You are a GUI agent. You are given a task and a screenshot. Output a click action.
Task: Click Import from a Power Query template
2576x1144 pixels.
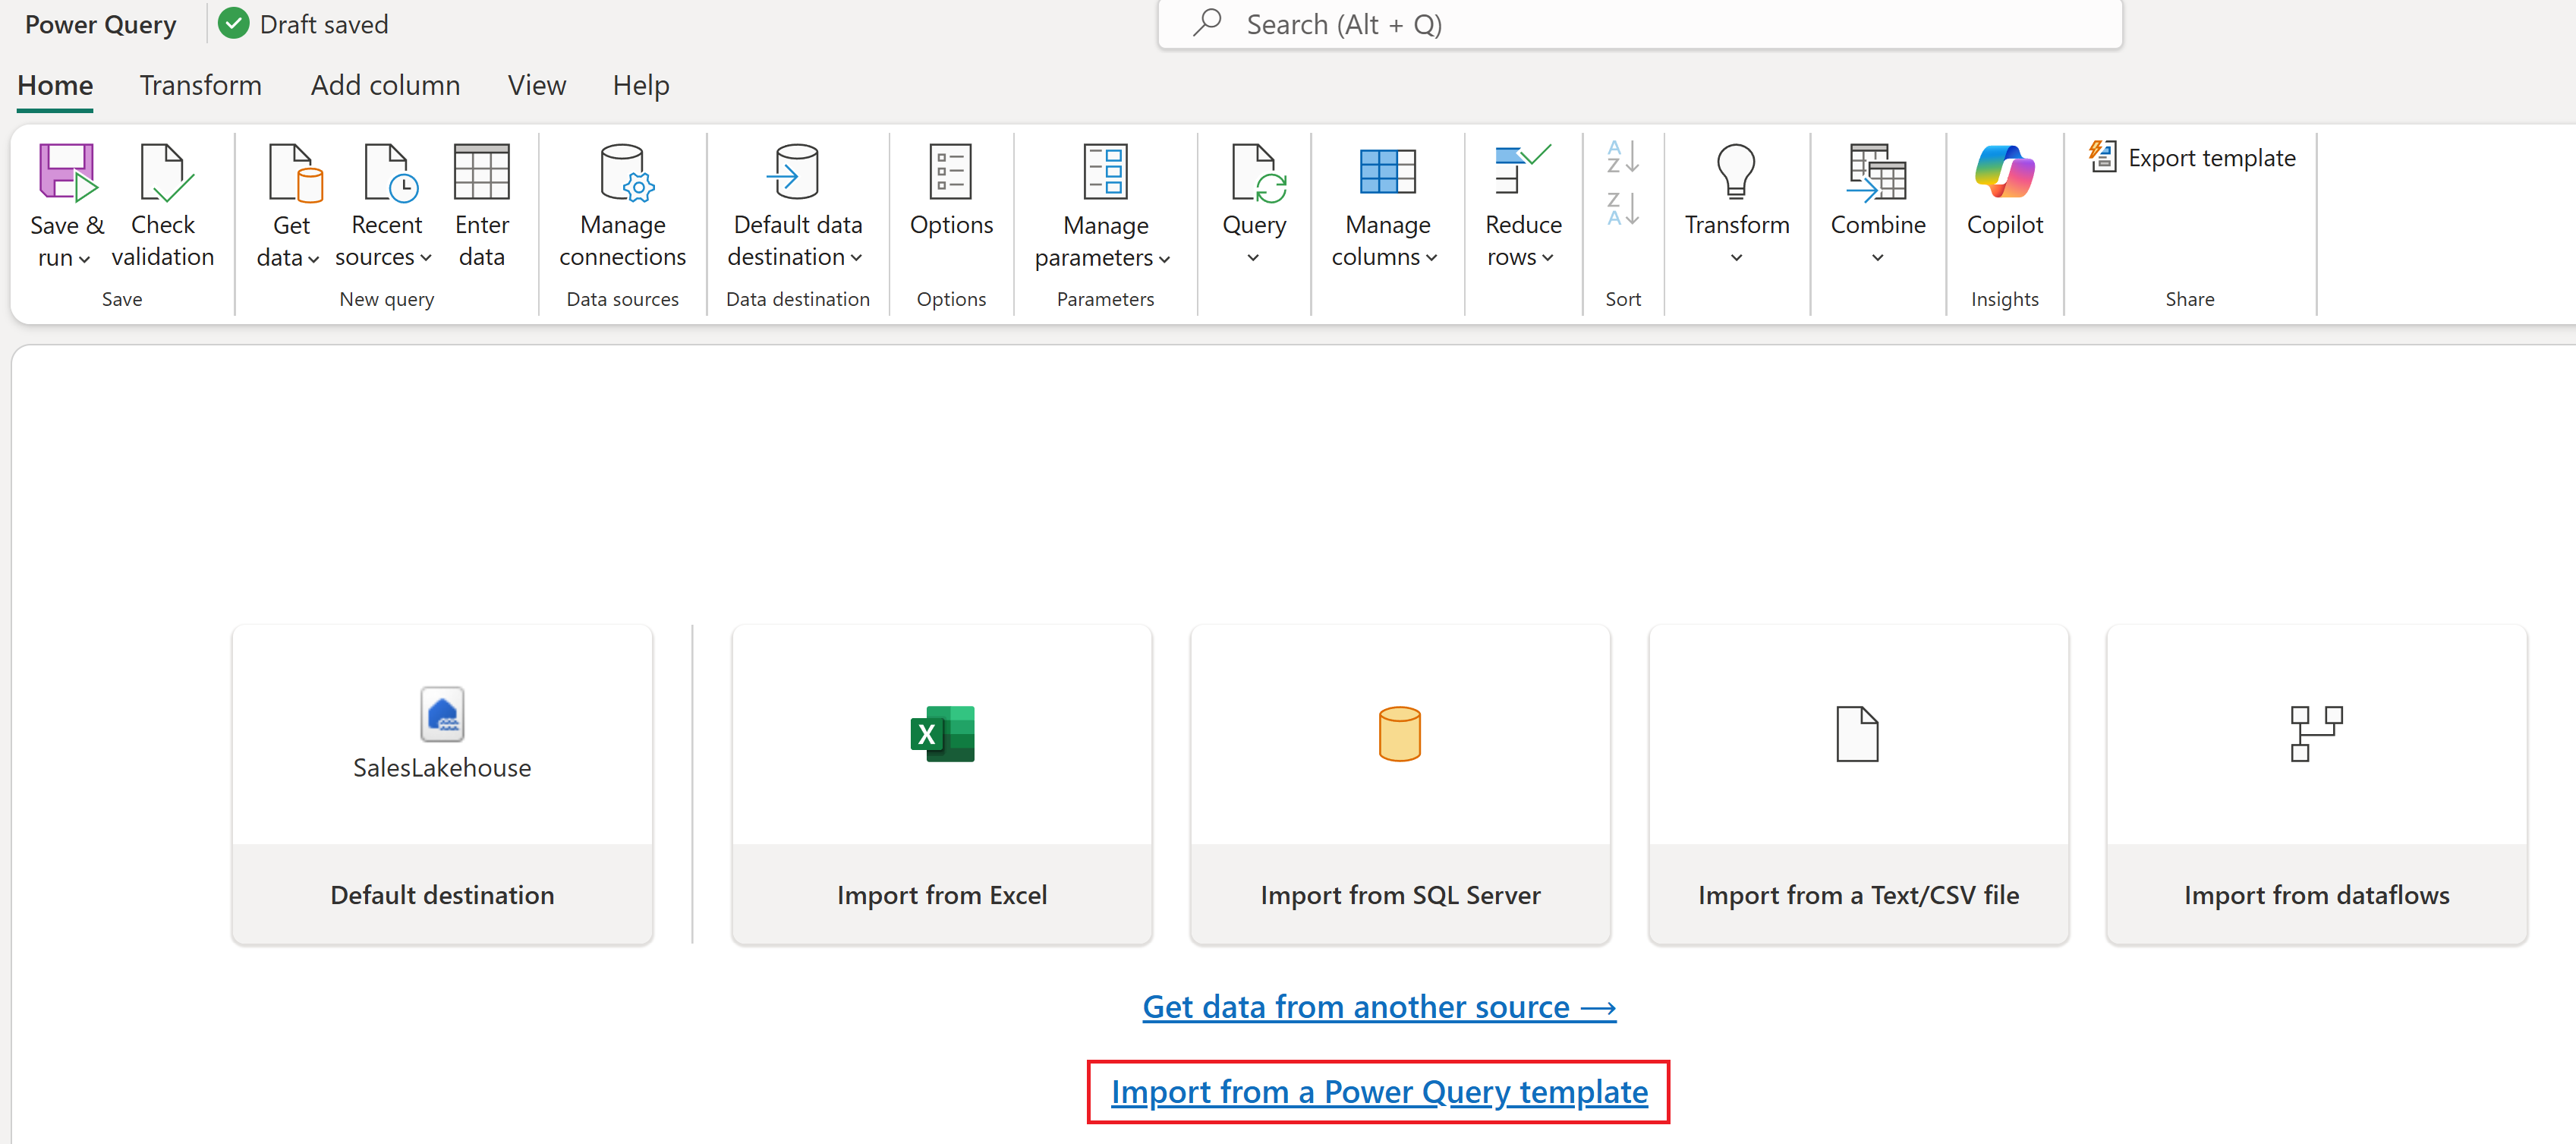click(1378, 1092)
